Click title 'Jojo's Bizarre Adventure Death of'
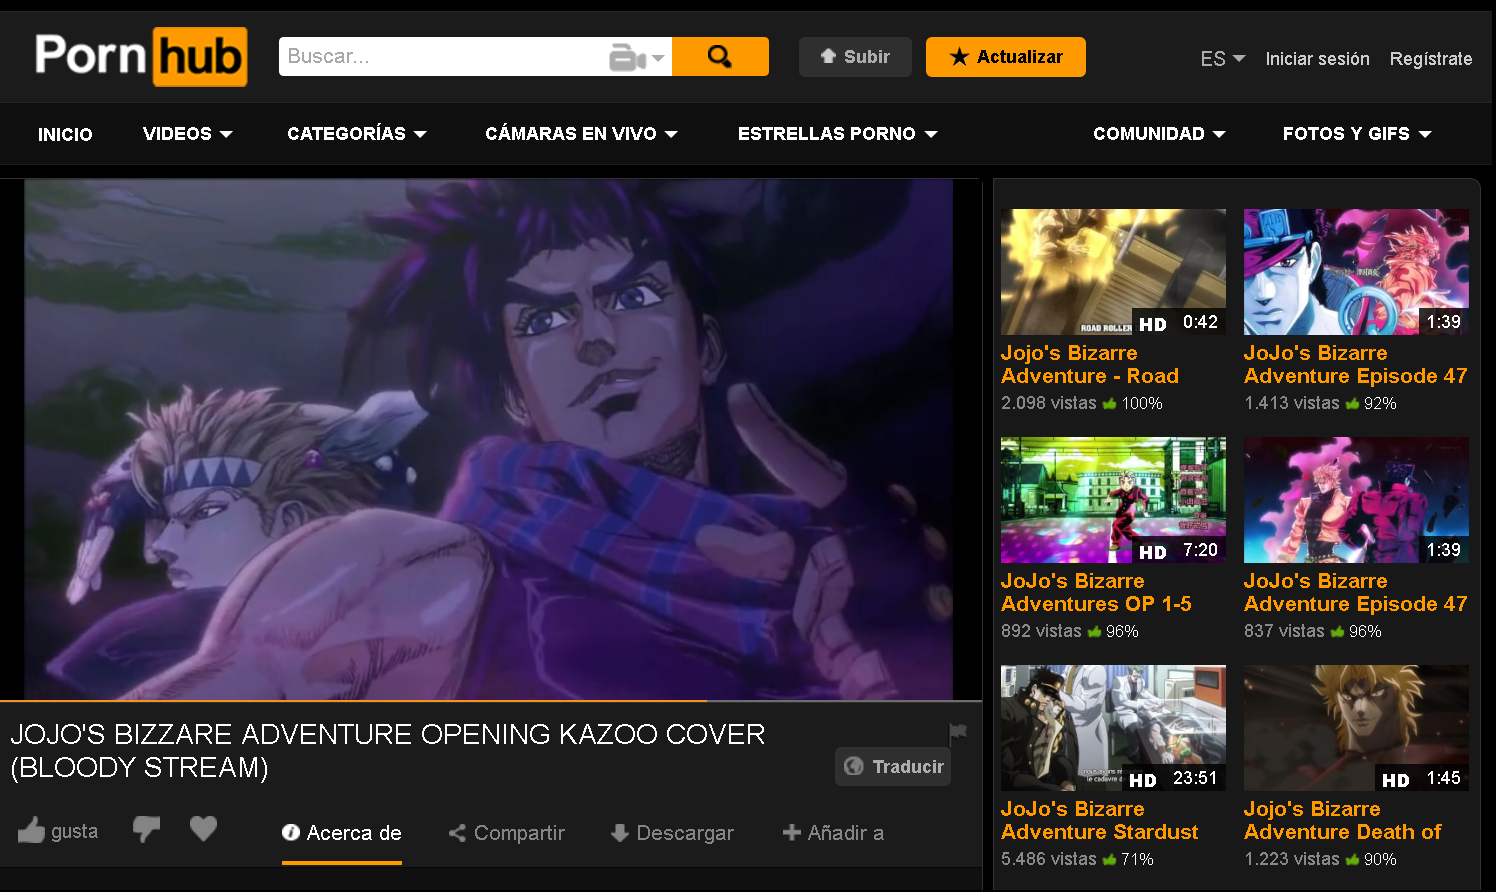 point(1342,821)
